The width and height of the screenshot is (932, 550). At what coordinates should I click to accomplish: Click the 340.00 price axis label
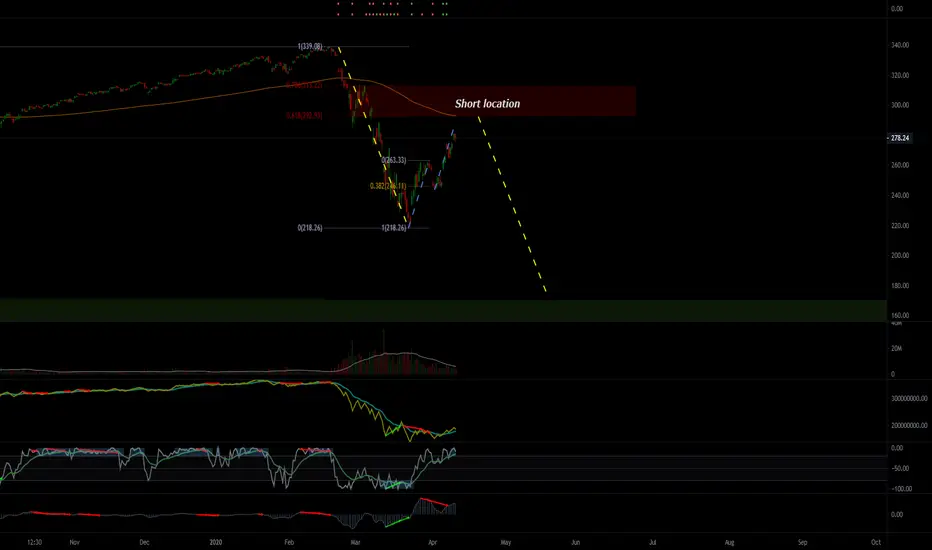coord(900,45)
